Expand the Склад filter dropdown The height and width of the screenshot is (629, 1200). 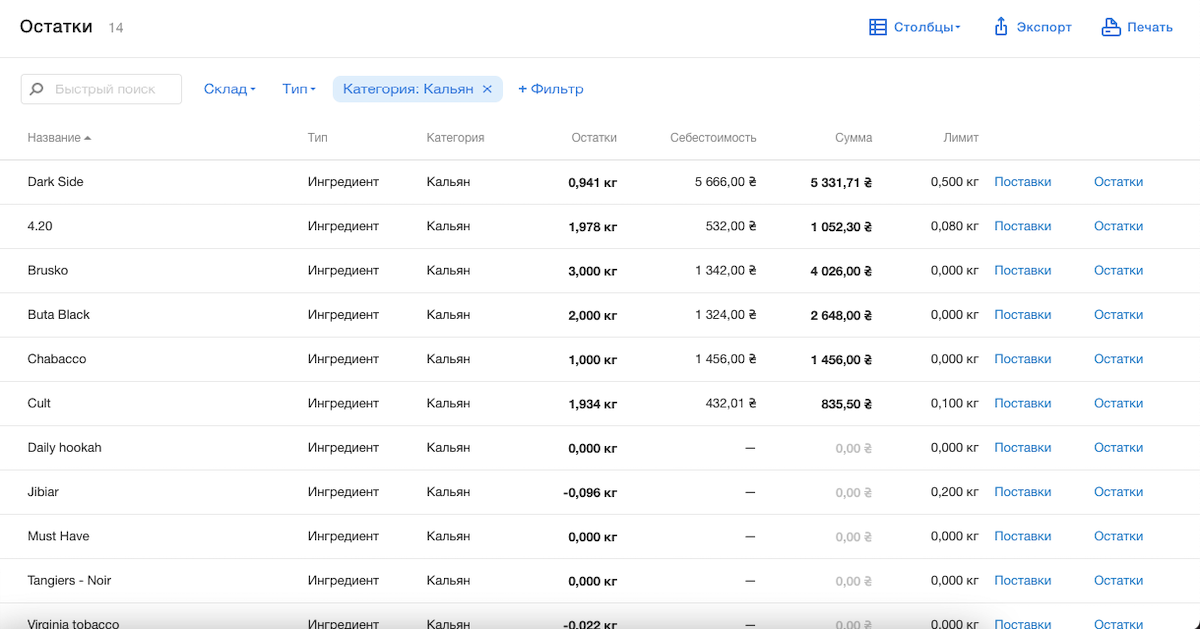pyautogui.click(x=230, y=89)
